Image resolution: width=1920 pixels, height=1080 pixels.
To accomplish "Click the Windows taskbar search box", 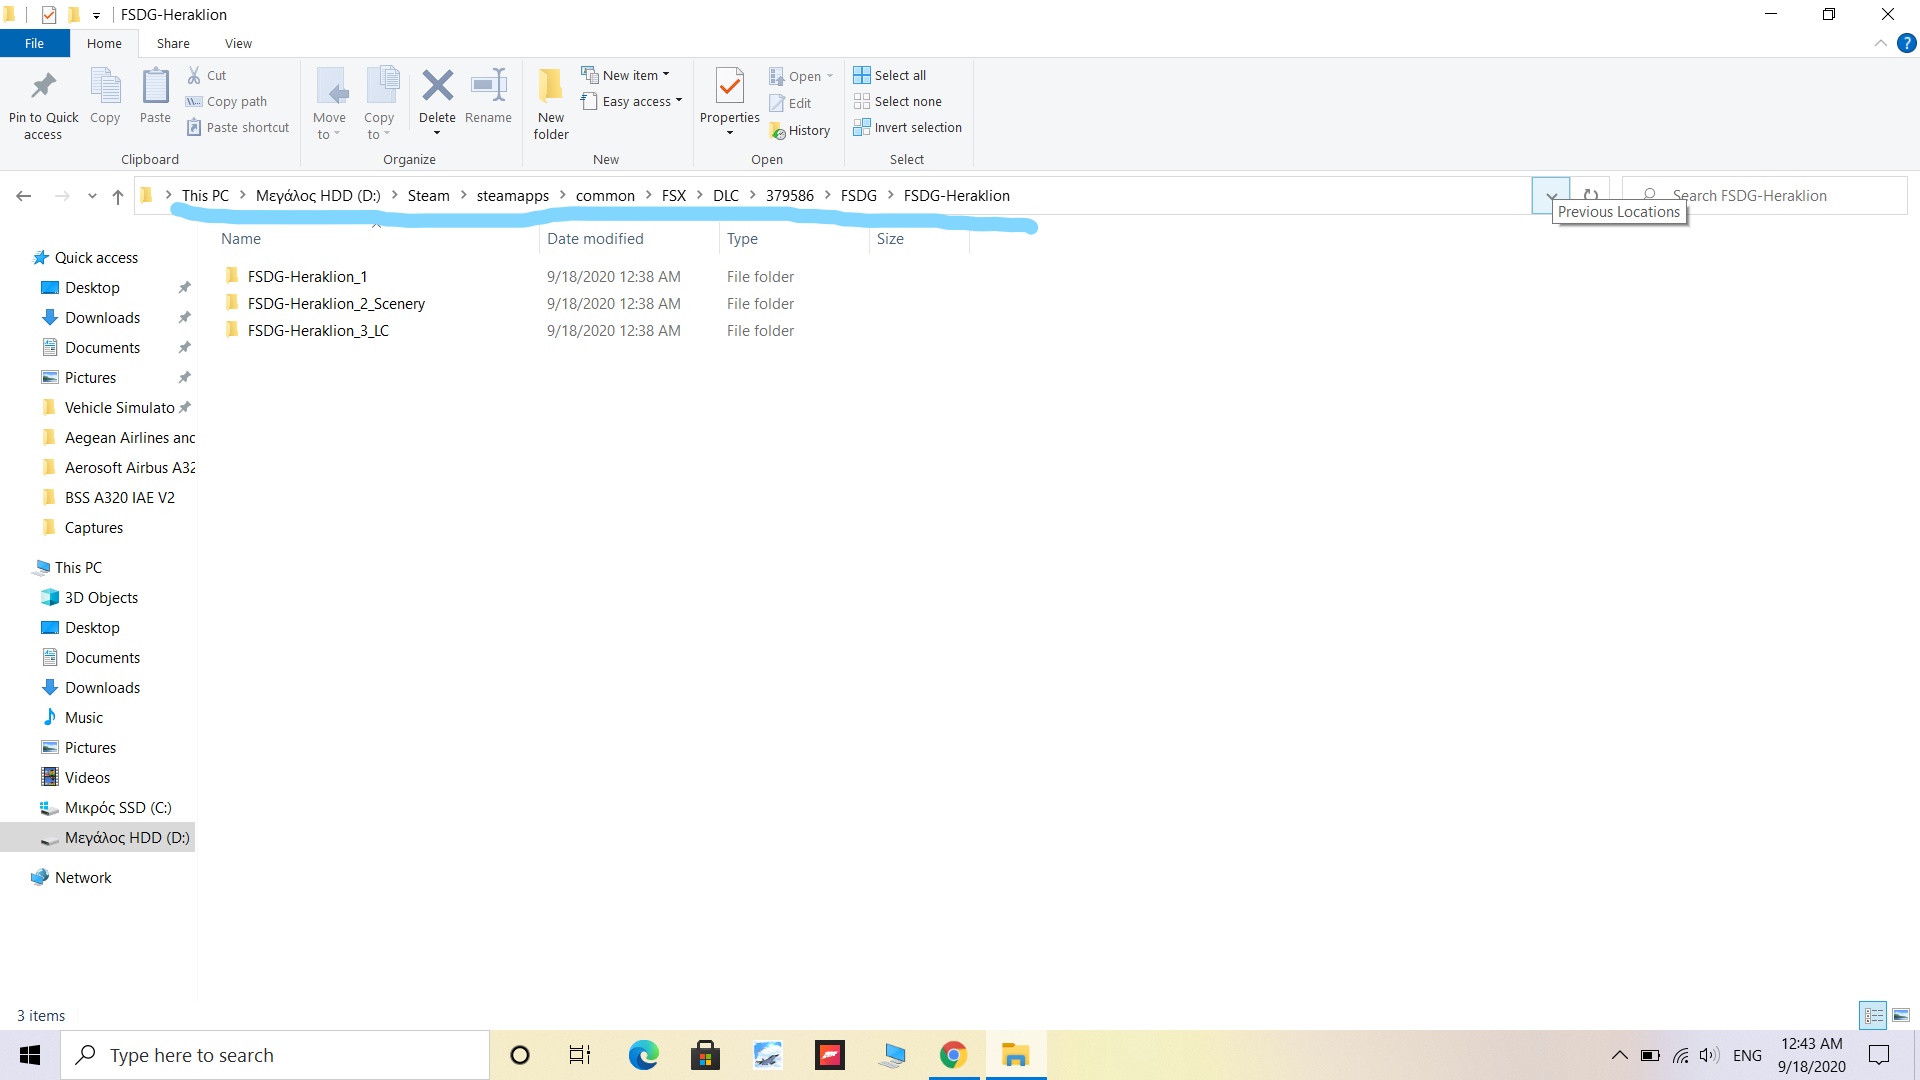I will pyautogui.click(x=276, y=1055).
